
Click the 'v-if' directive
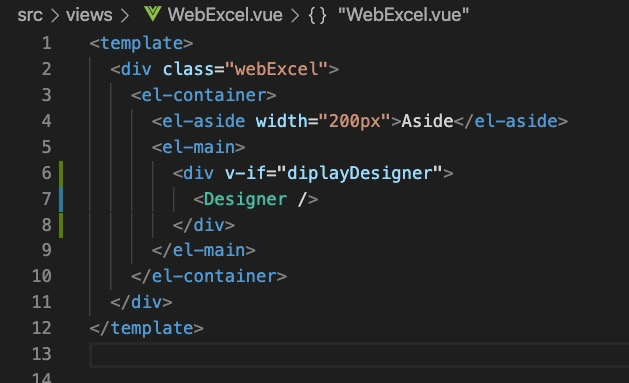pos(245,173)
